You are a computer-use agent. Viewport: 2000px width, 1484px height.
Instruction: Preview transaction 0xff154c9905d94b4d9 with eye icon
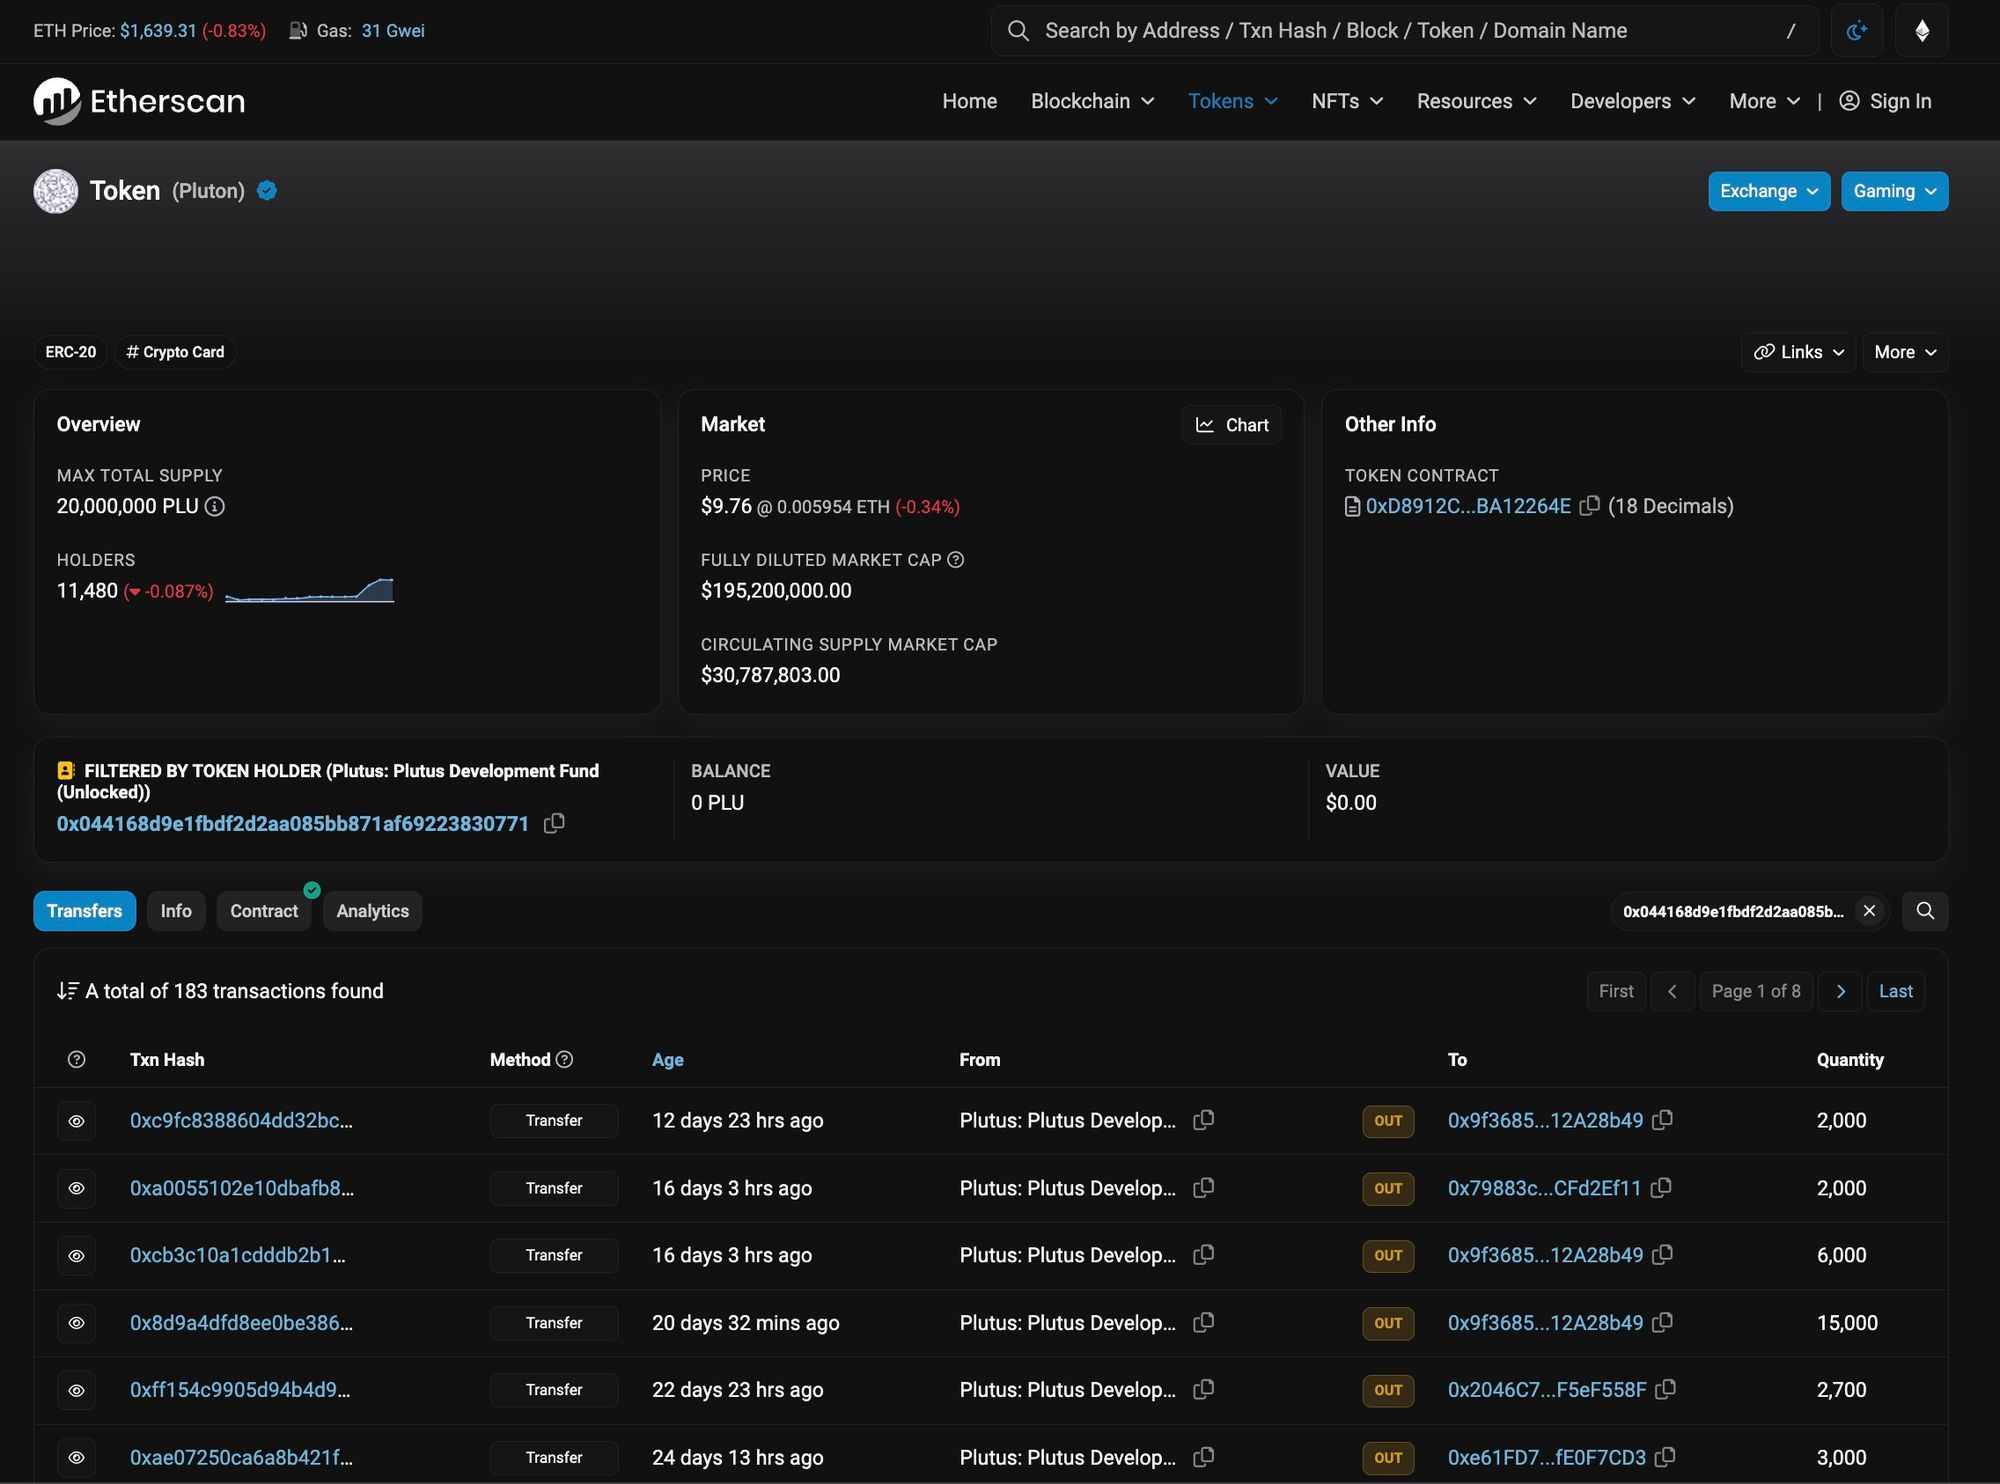coord(76,1390)
